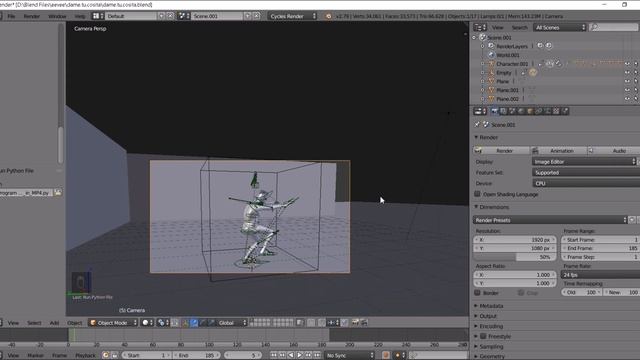Viewport: 640px width, 360px height.
Task: Click the Audio mixdown button
Action: pos(614,151)
